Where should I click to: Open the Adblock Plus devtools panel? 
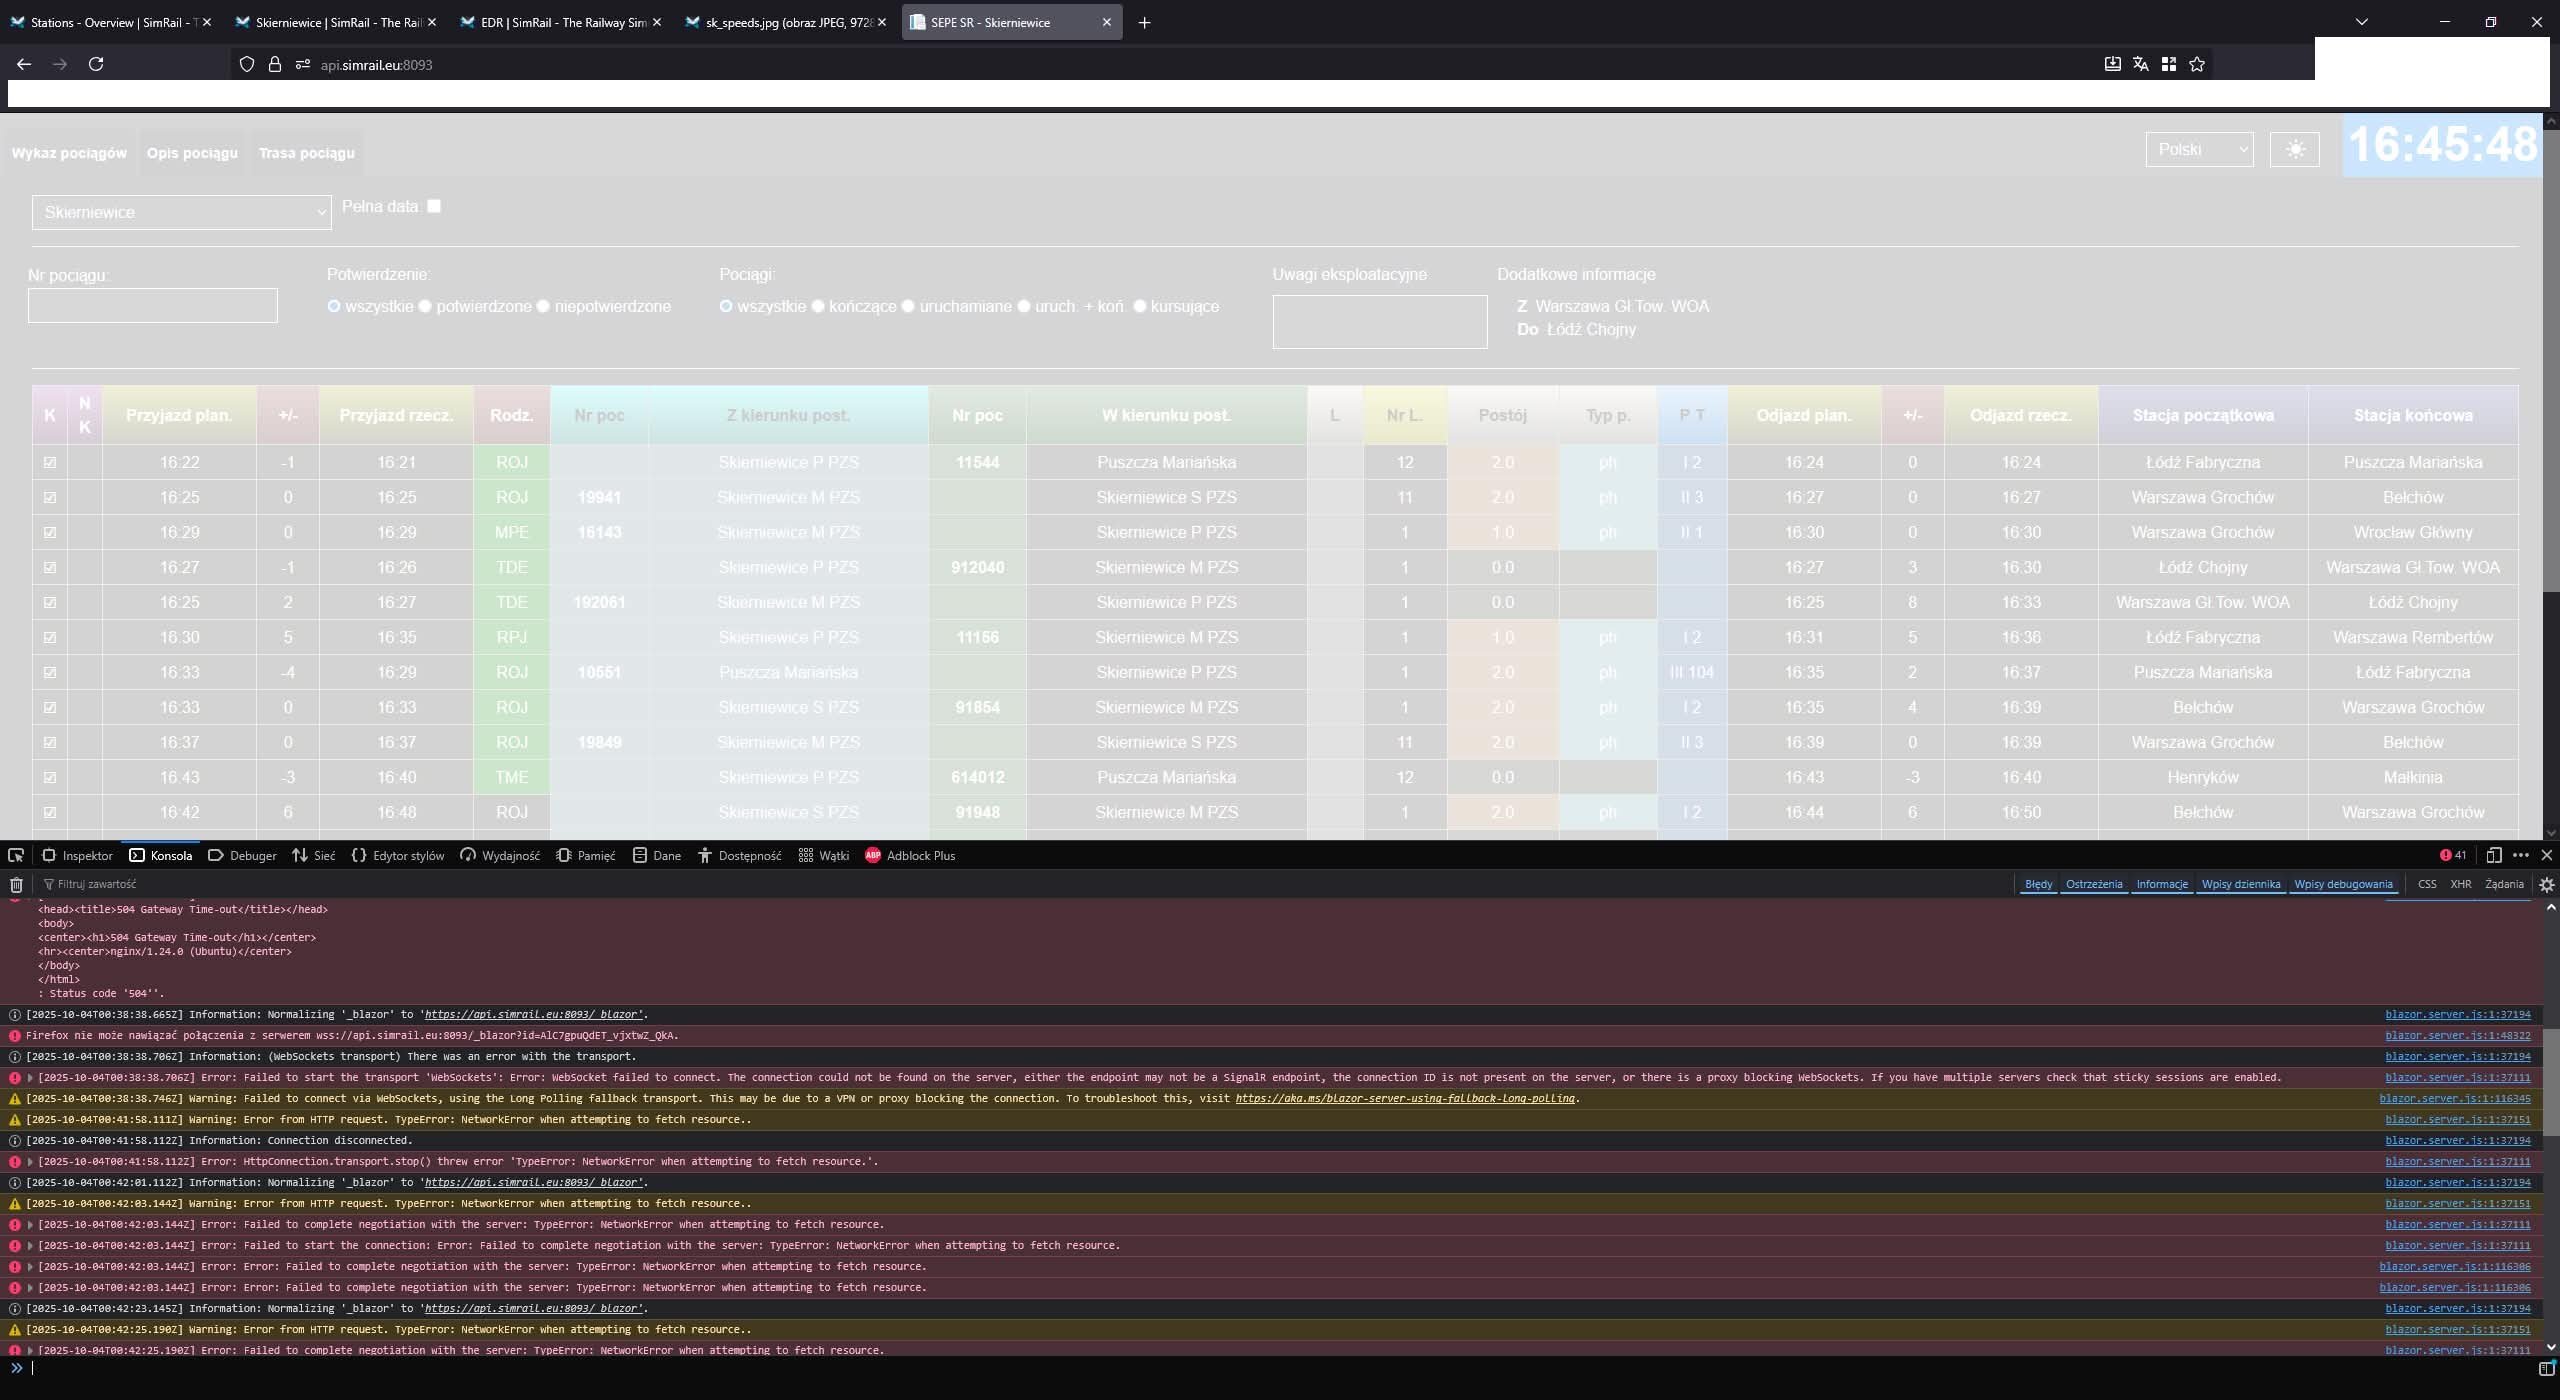910,855
